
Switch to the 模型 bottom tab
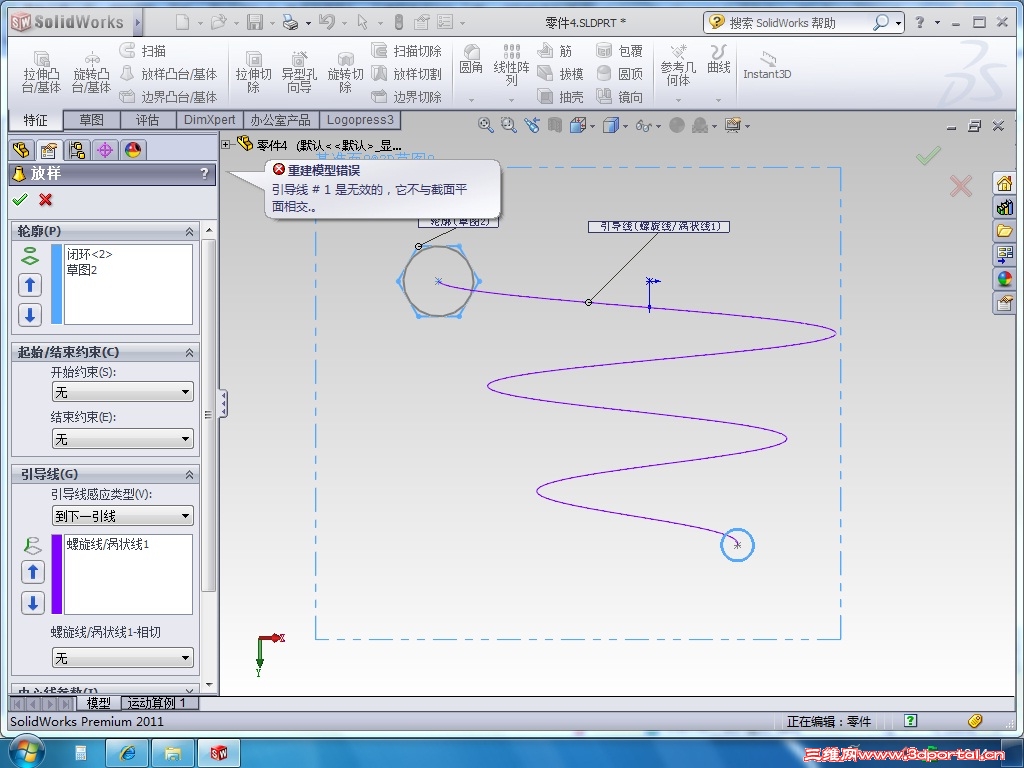(x=99, y=703)
